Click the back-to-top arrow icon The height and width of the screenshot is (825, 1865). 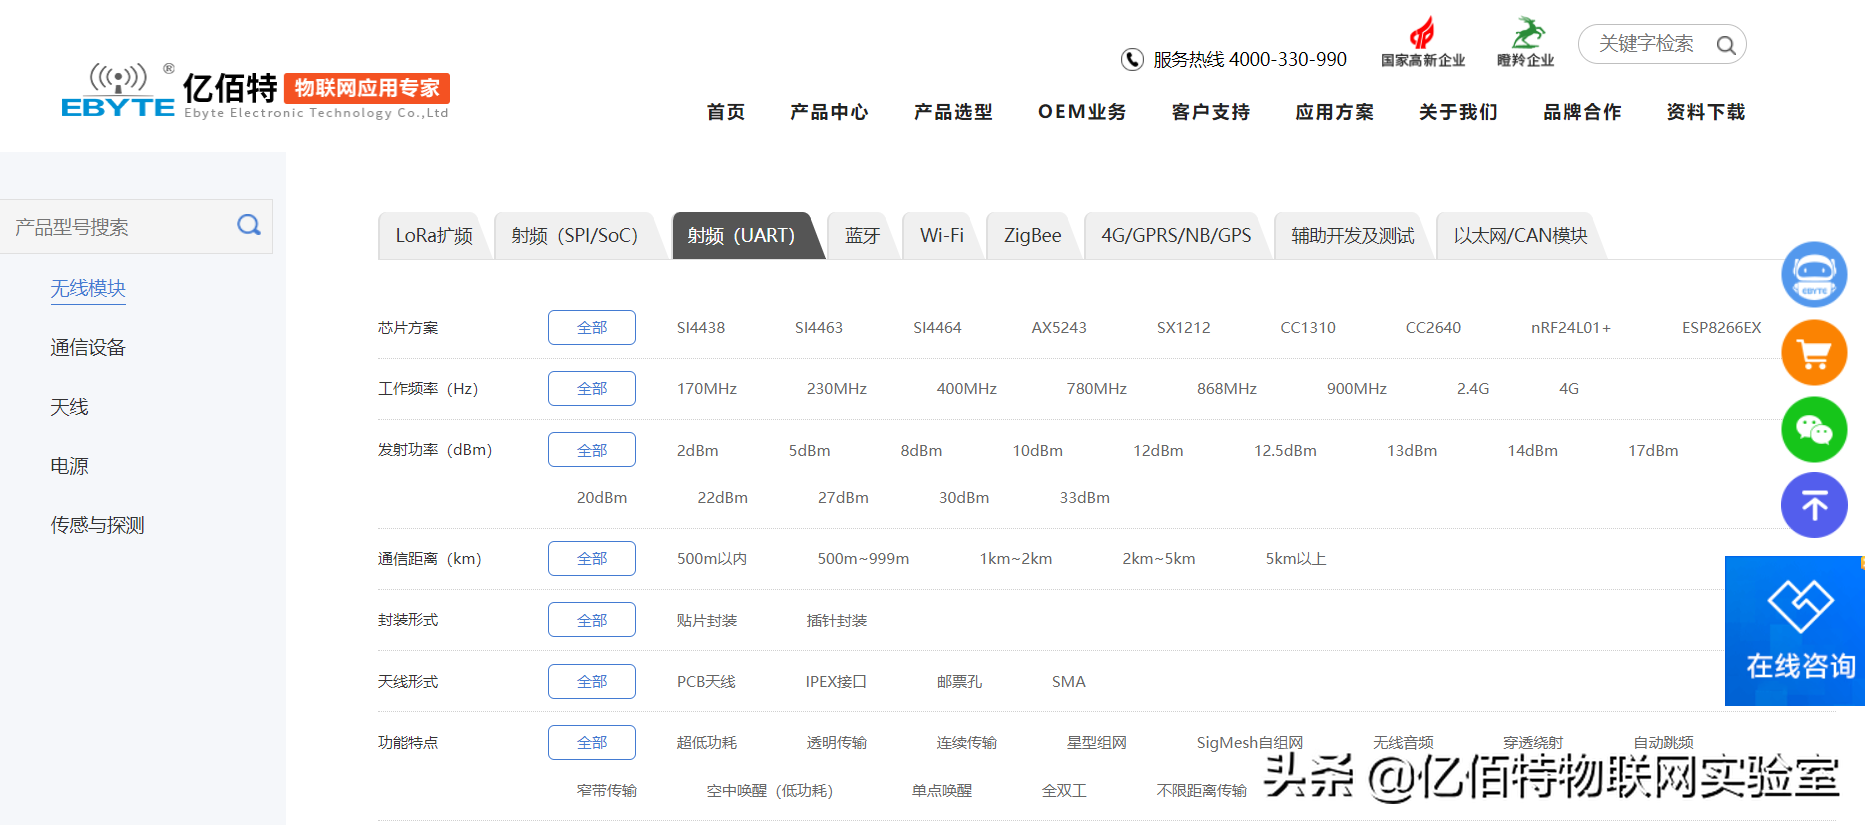tap(1814, 505)
